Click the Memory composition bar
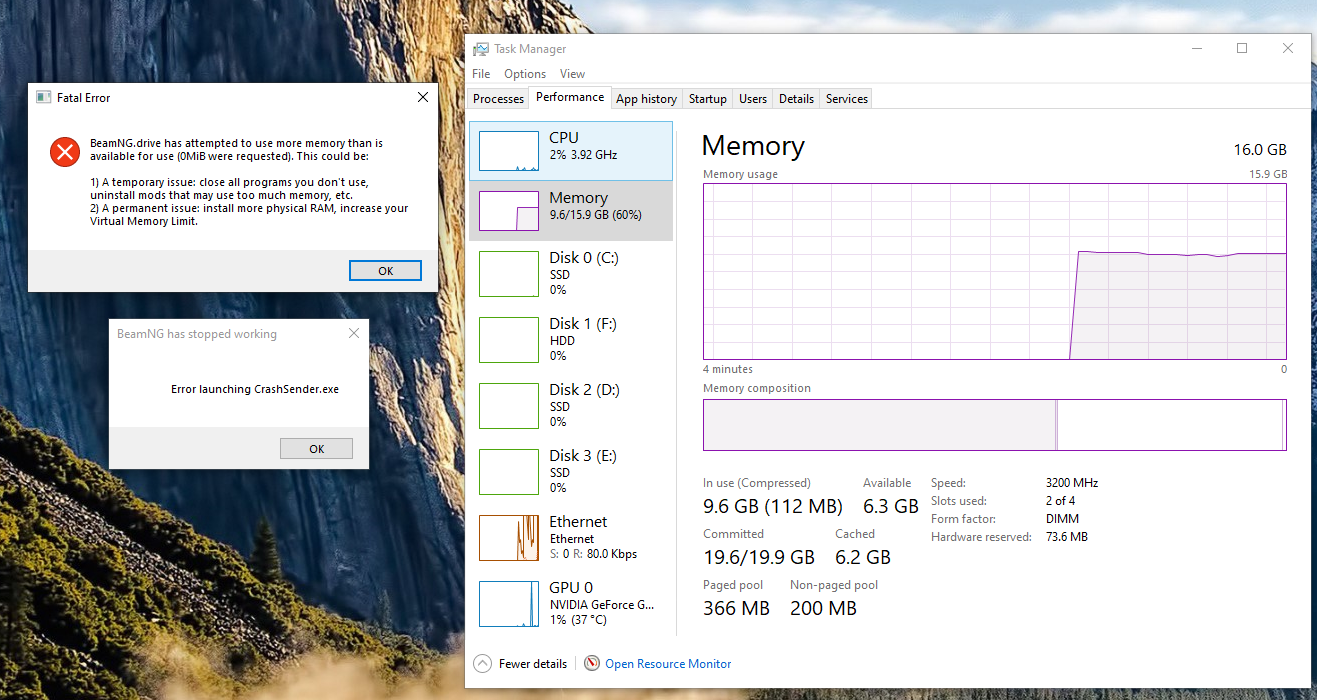Image resolution: width=1317 pixels, height=700 pixels. (995, 425)
